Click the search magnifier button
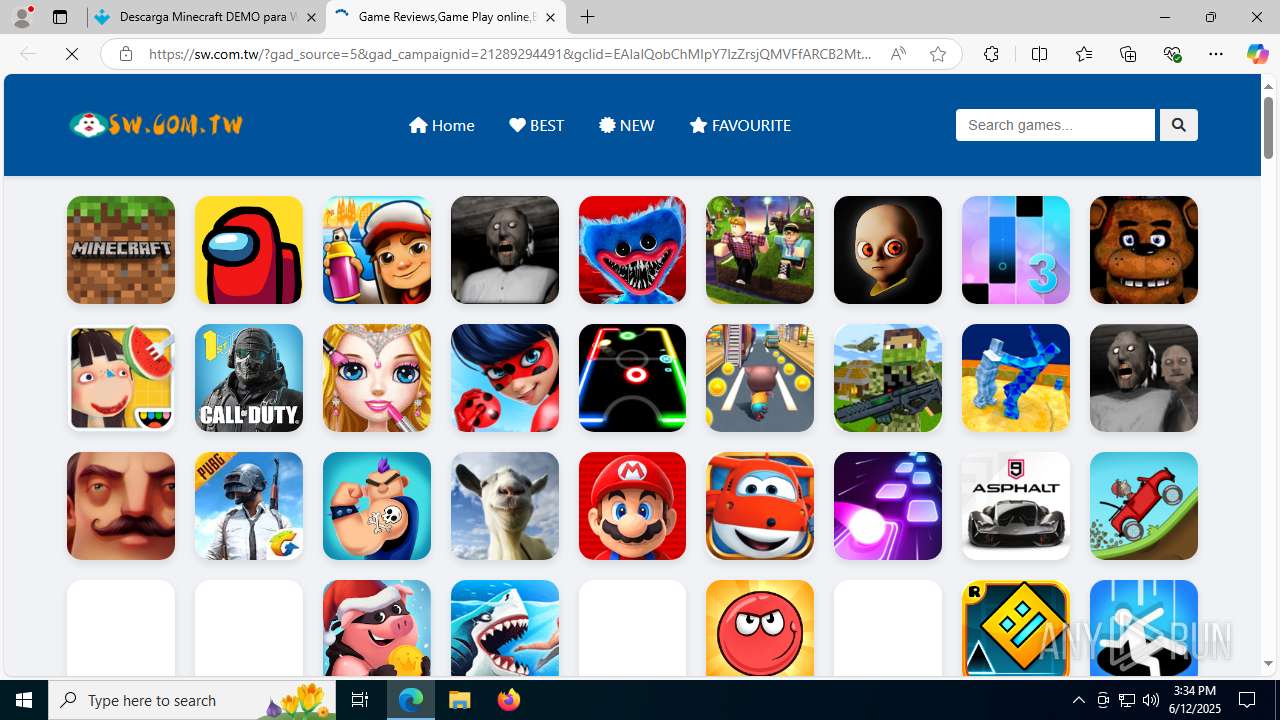The height and width of the screenshot is (720, 1280). point(1178,125)
